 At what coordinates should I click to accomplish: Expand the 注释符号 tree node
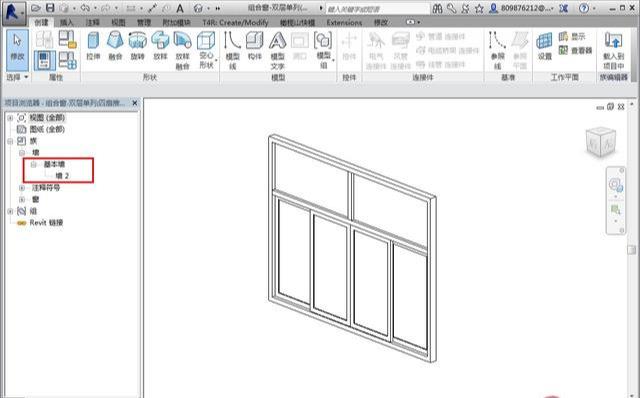(22, 188)
